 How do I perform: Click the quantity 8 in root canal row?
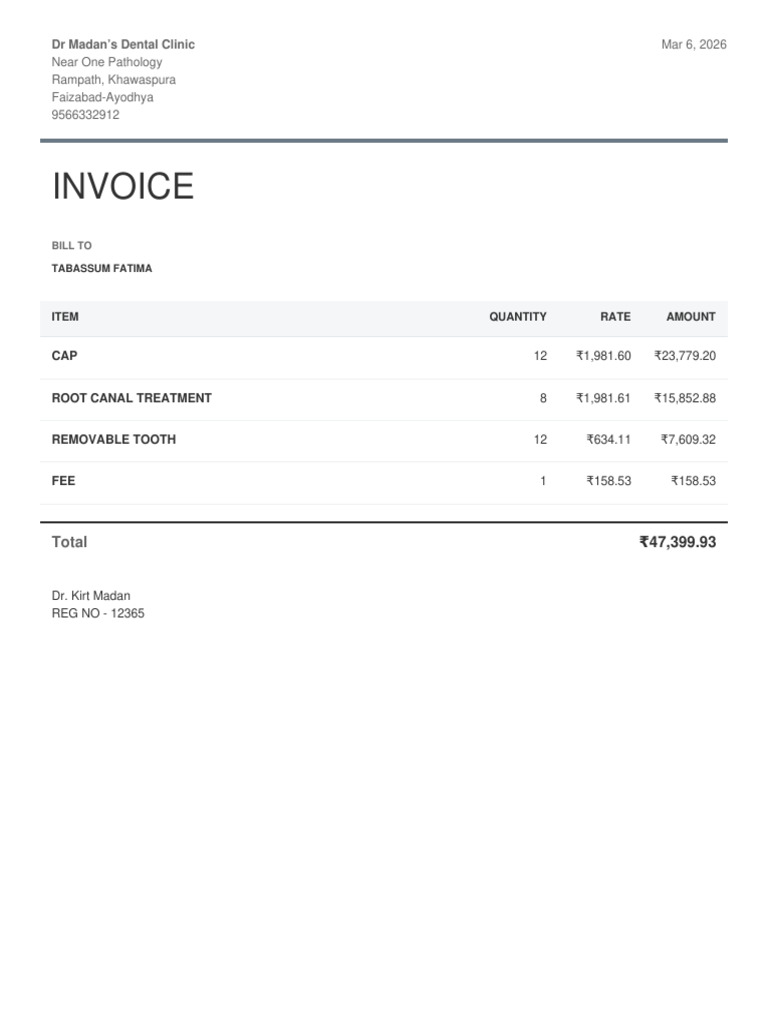click(543, 398)
